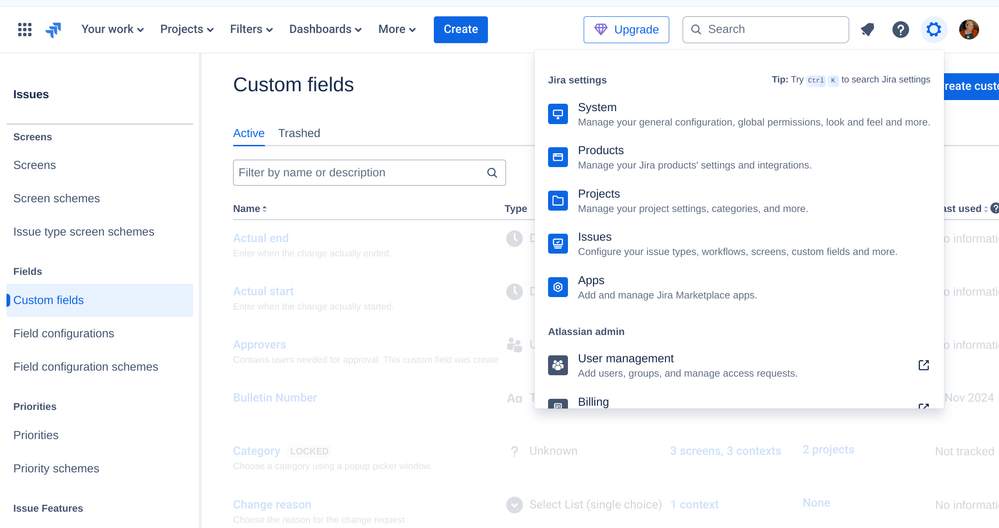This screenshot has width=999, height=528.
Task: Open the notifications icon
Action: (867, 29)
